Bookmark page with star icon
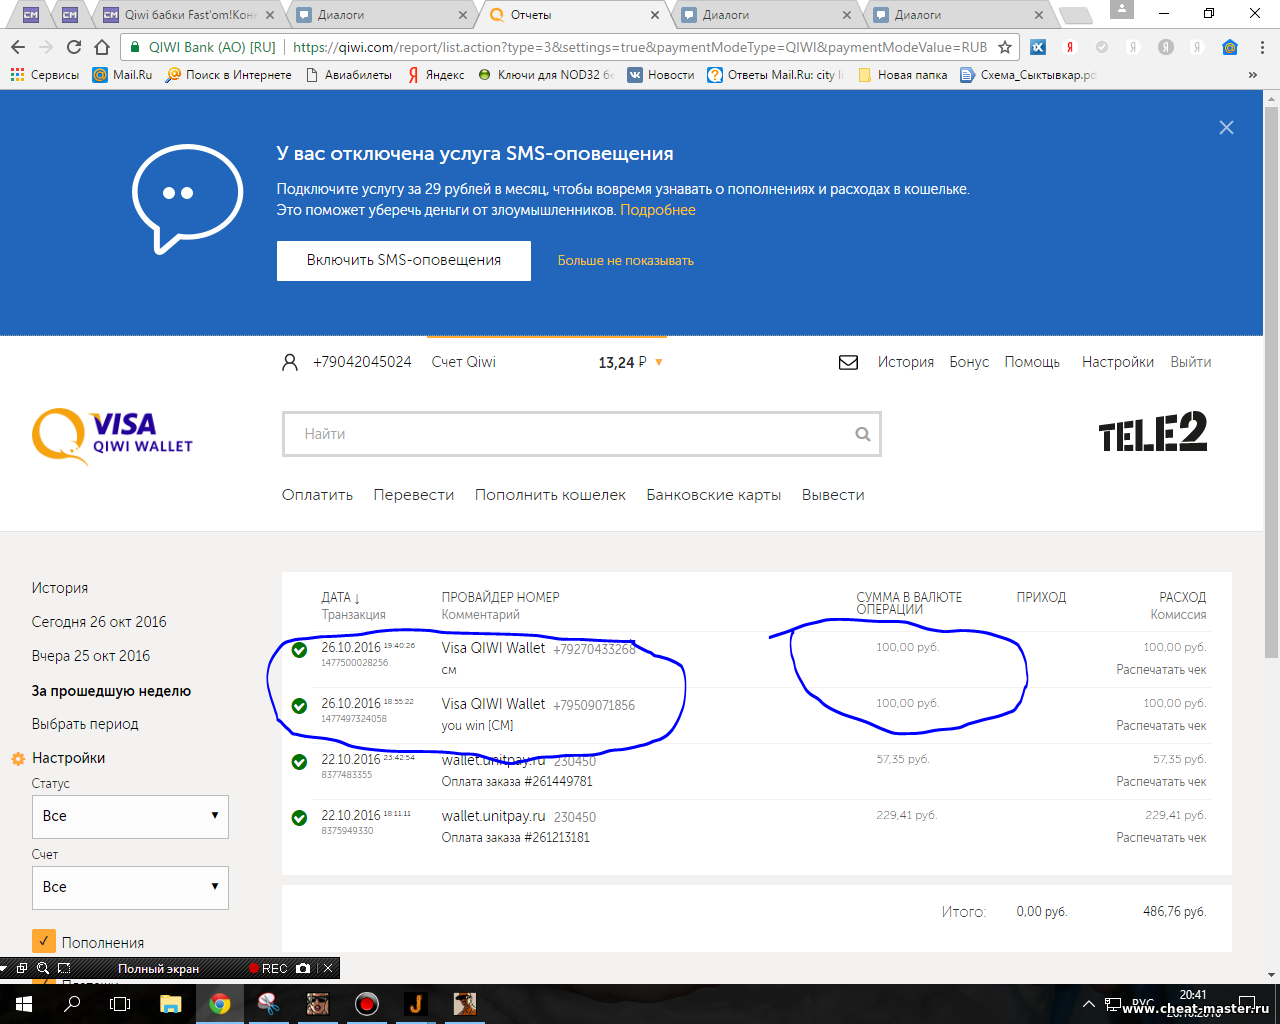The height and width of the screenshot is (1024, 1280). pos(1005,47)
